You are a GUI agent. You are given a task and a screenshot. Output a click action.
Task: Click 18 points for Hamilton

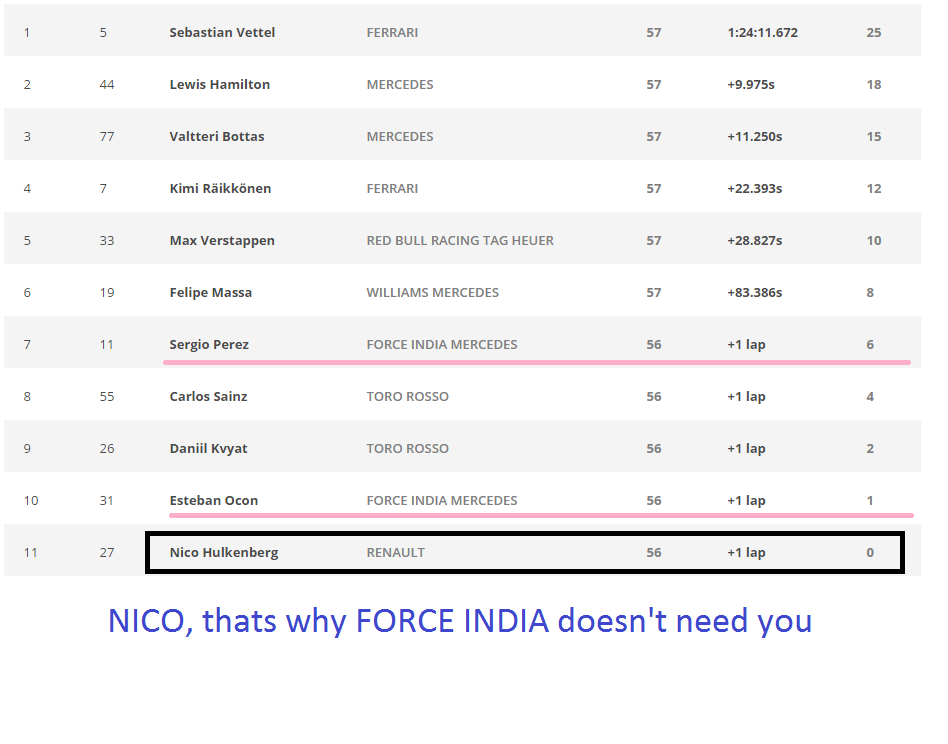pyautogui.click(x=874, y=85)
